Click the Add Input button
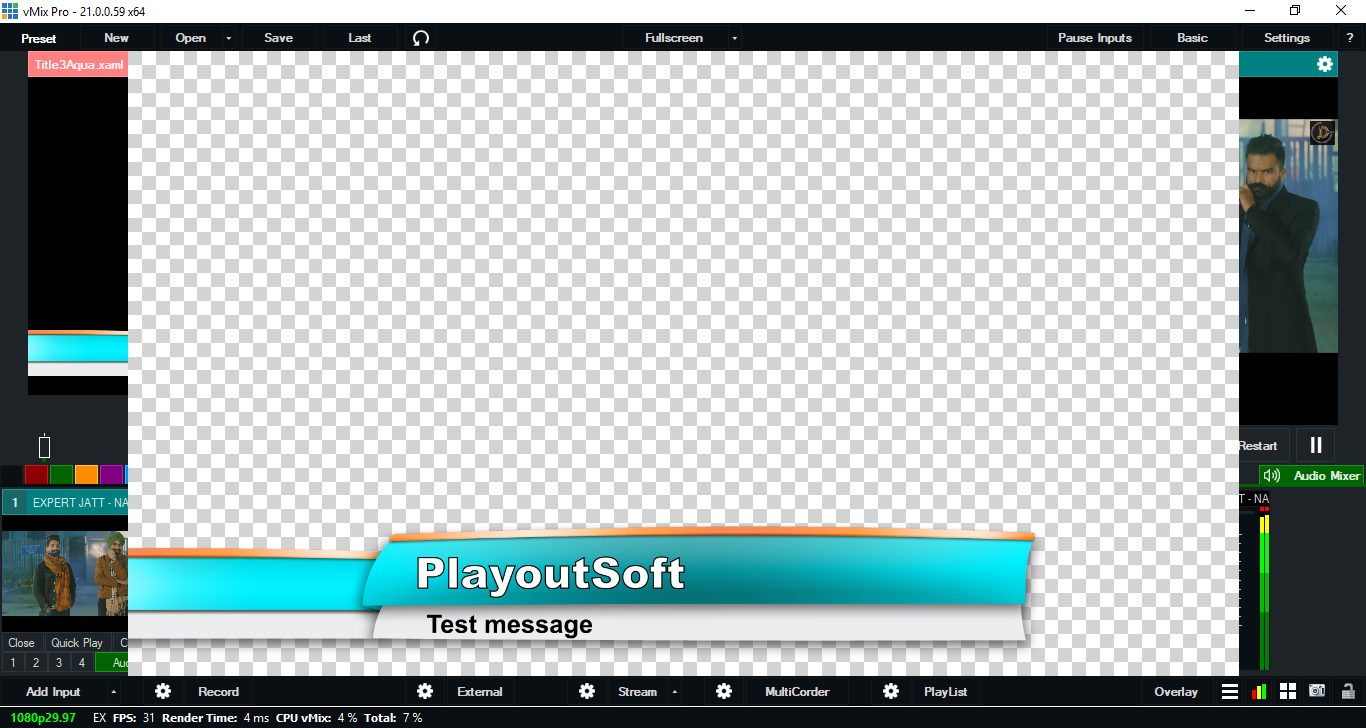Screen dimensions: 1366x728 tap(53, 691)
